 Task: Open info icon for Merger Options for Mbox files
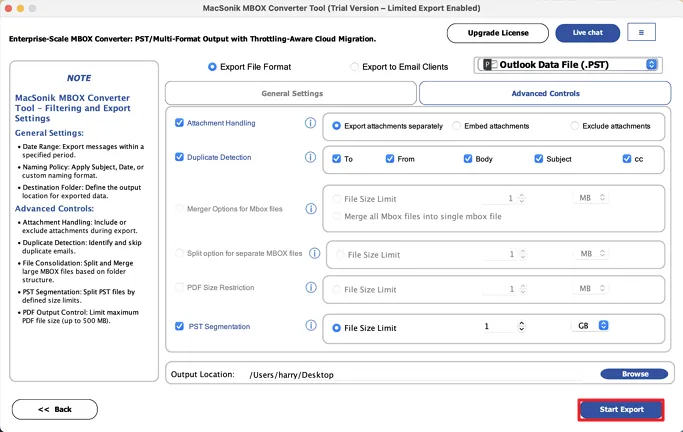pyautogui.click(x=311, y=209)
